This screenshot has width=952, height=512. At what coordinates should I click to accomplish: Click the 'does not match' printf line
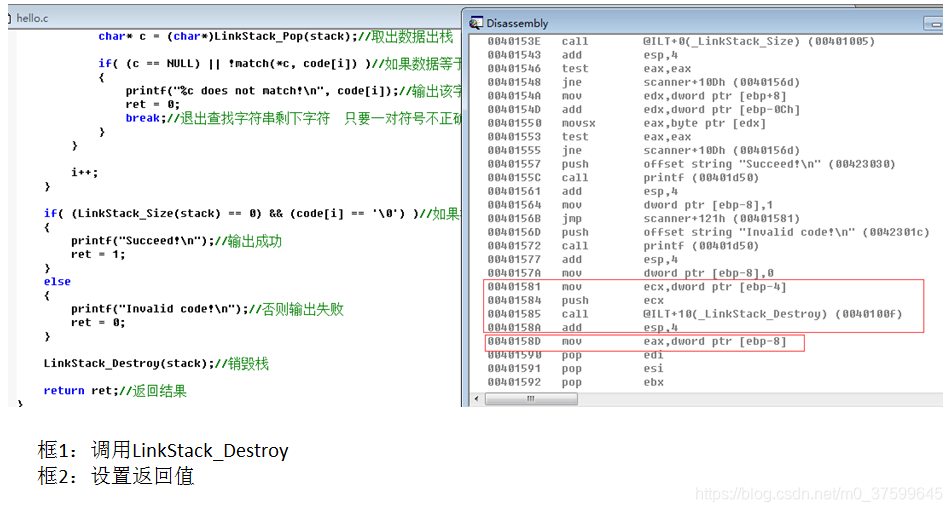pos(293,91)
